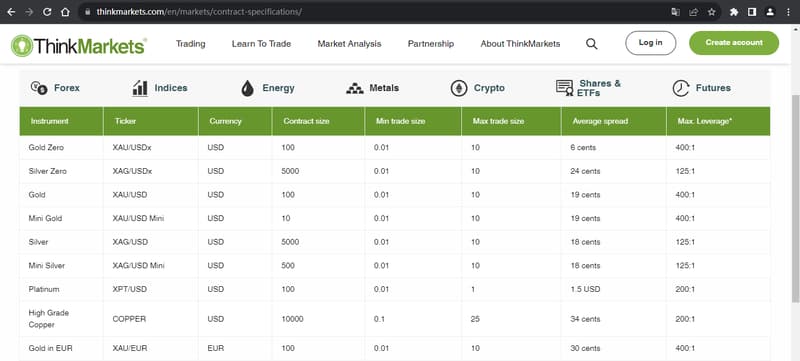Open browser home page icon

point(65,12)
